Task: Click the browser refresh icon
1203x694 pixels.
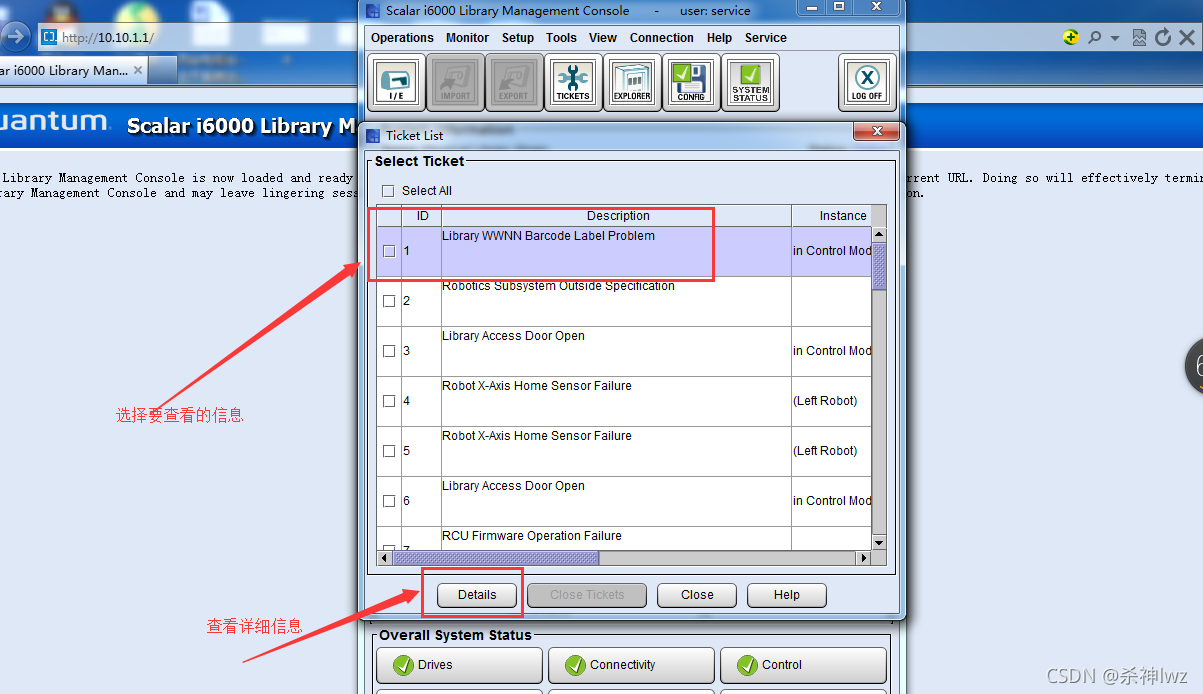Action: 1163,37
